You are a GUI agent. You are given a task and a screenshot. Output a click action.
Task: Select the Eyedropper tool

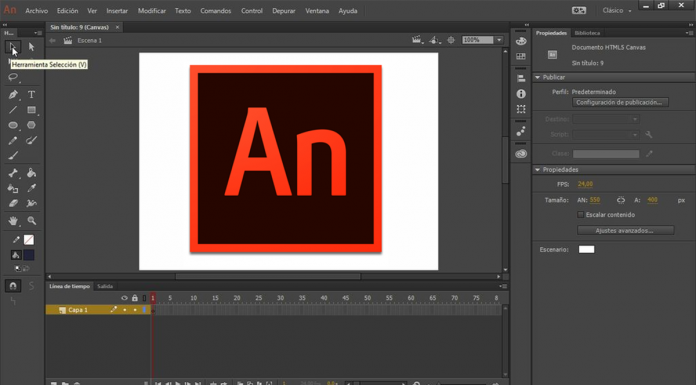31,188
